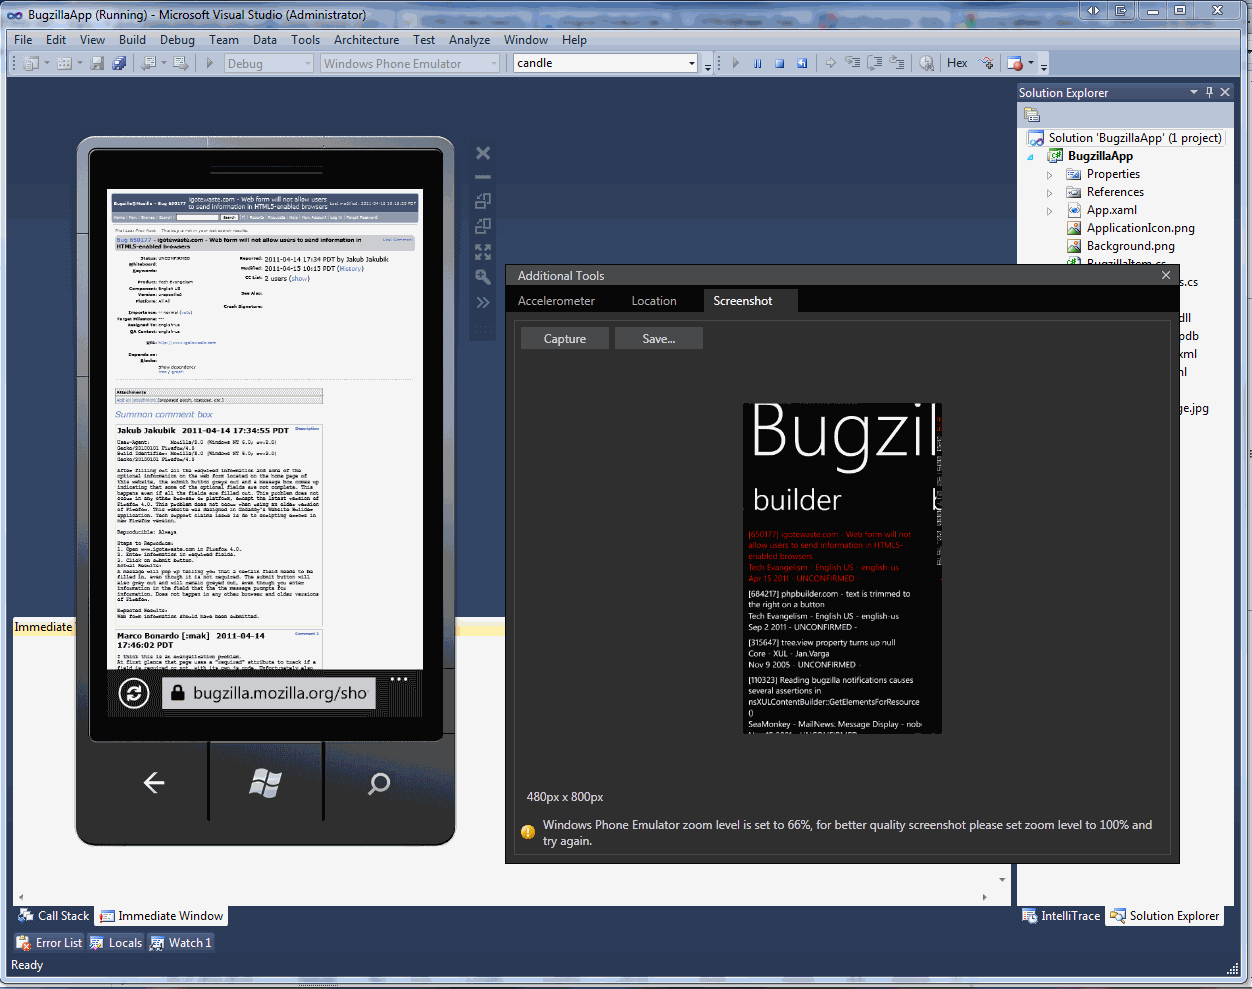Tap the phone browser ellipsis menu
This screenshot has width=1252, height=989.
[399, 679]
